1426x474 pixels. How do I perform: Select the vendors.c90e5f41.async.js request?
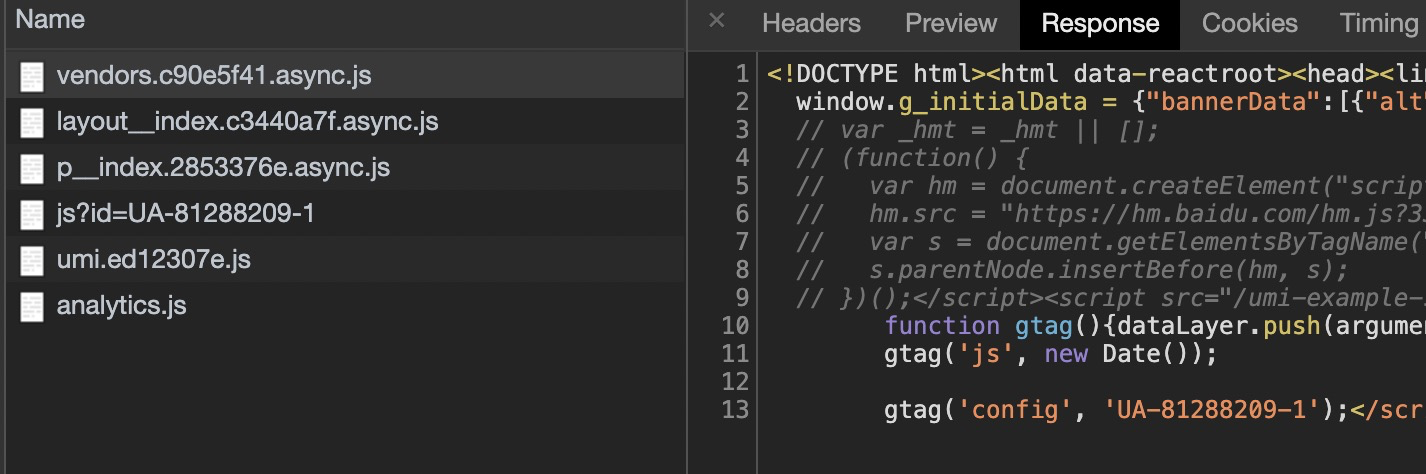tap(345, 76)
